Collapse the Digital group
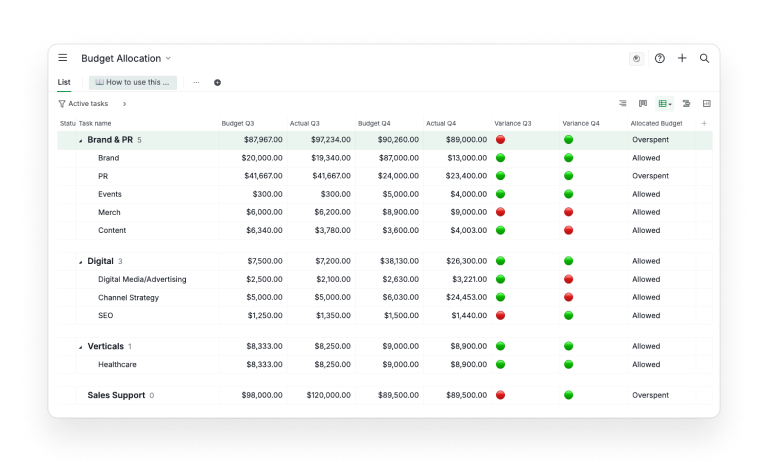This screenshot has width=768, height=462. click(x=81, y=262)
